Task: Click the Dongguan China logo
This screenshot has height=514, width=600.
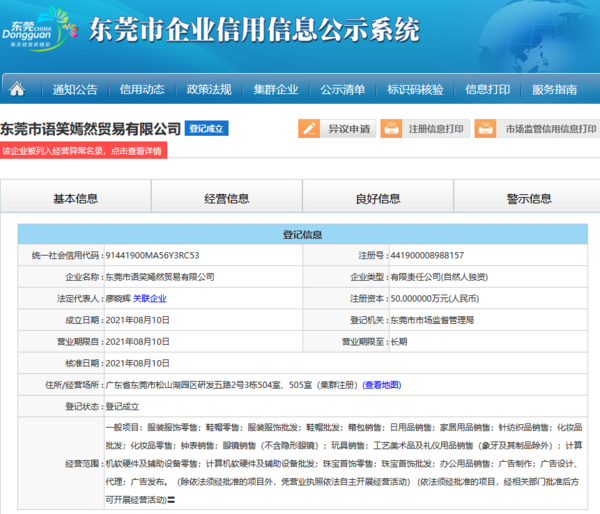Action: pos(40,29)
